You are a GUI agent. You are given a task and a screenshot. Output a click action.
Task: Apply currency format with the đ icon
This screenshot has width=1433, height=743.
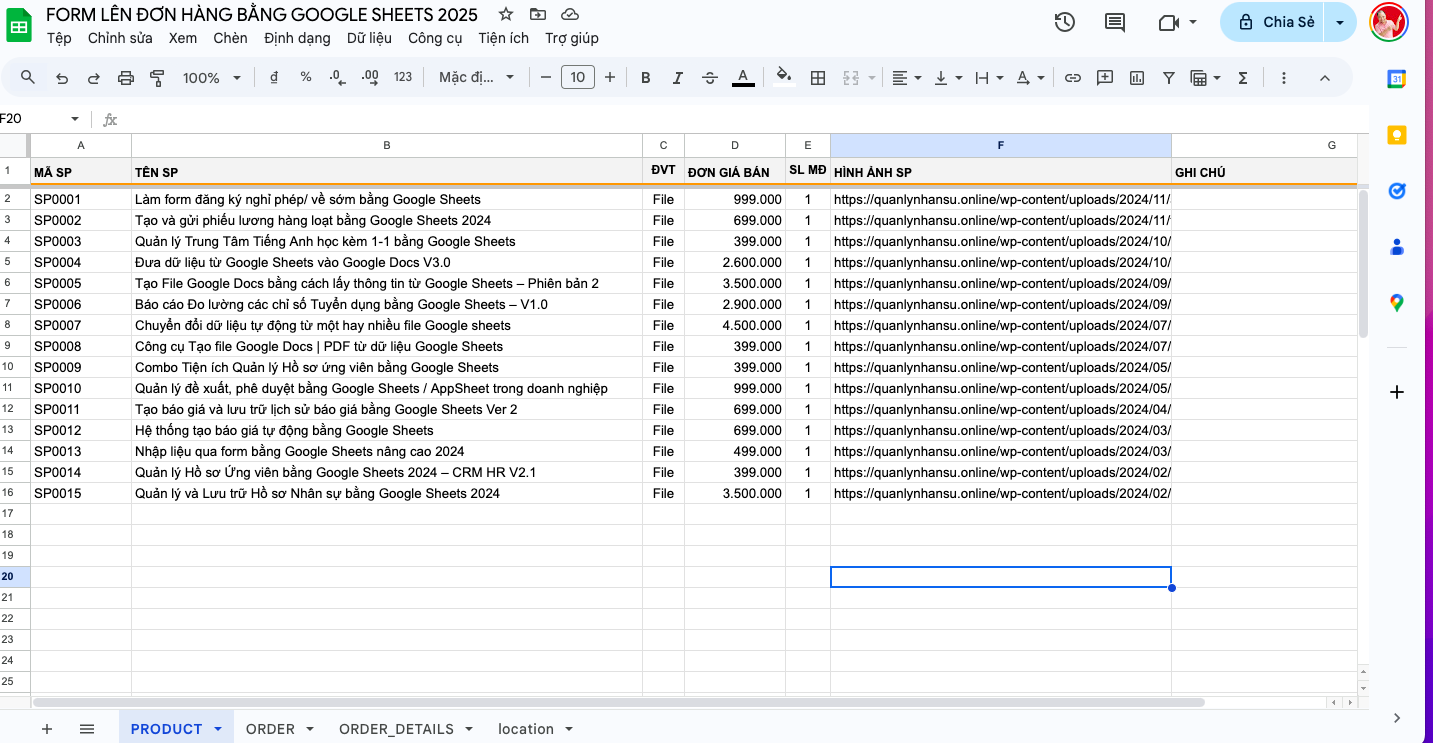[273, 77]
